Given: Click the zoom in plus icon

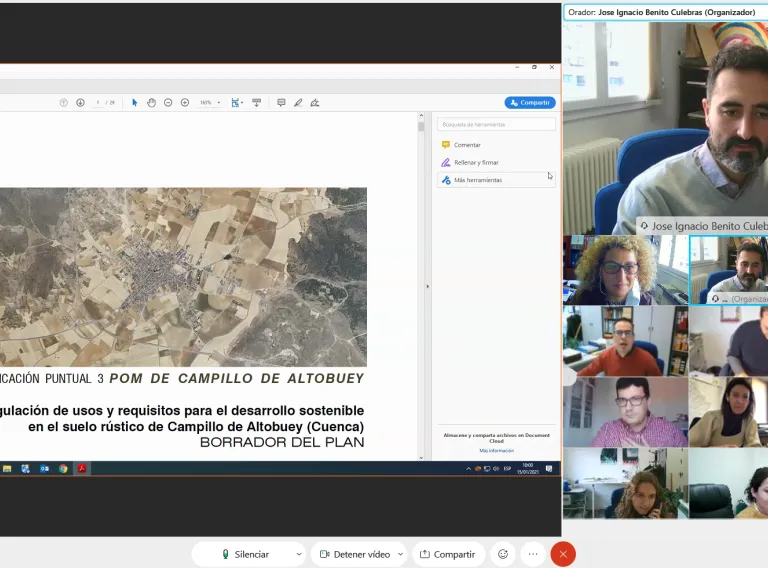Looking at the screenshot, I should click(185, 102).
